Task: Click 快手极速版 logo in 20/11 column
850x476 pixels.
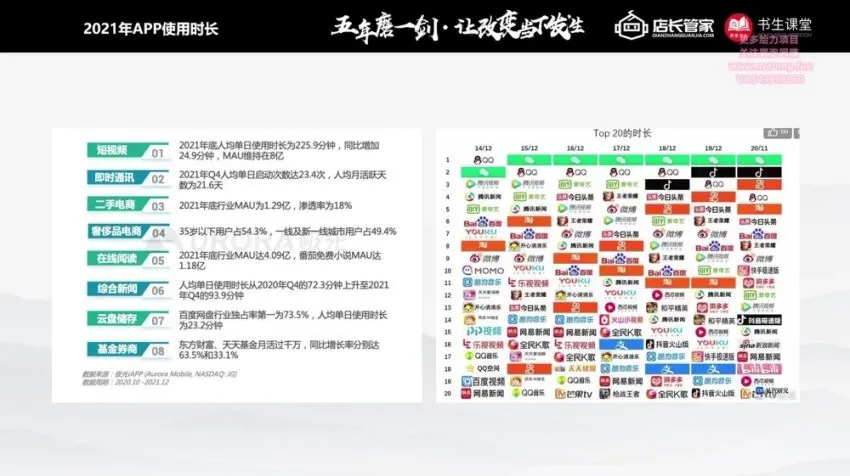Action: coord(759,270)
